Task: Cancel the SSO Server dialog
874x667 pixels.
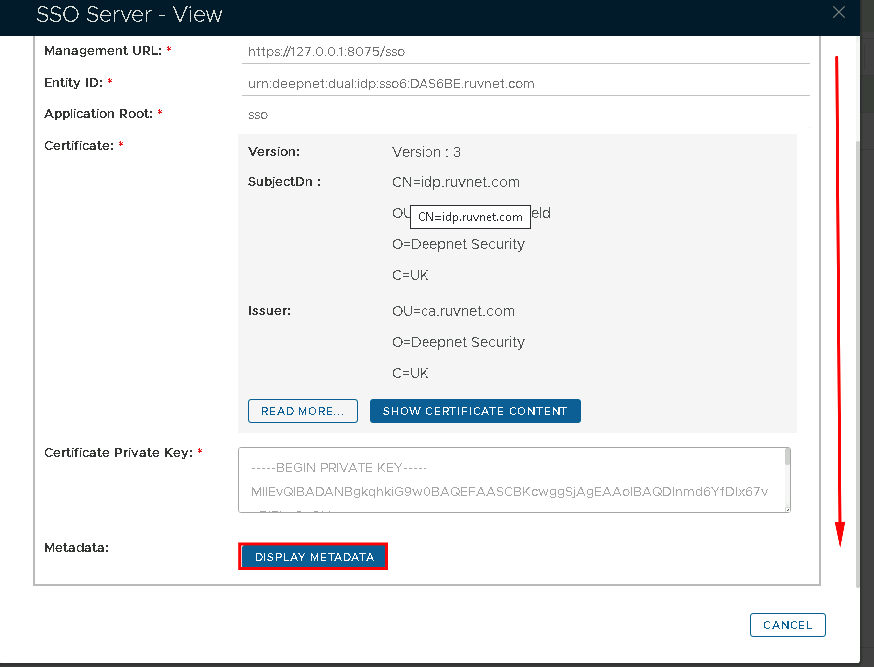Action: pos(787,625)
